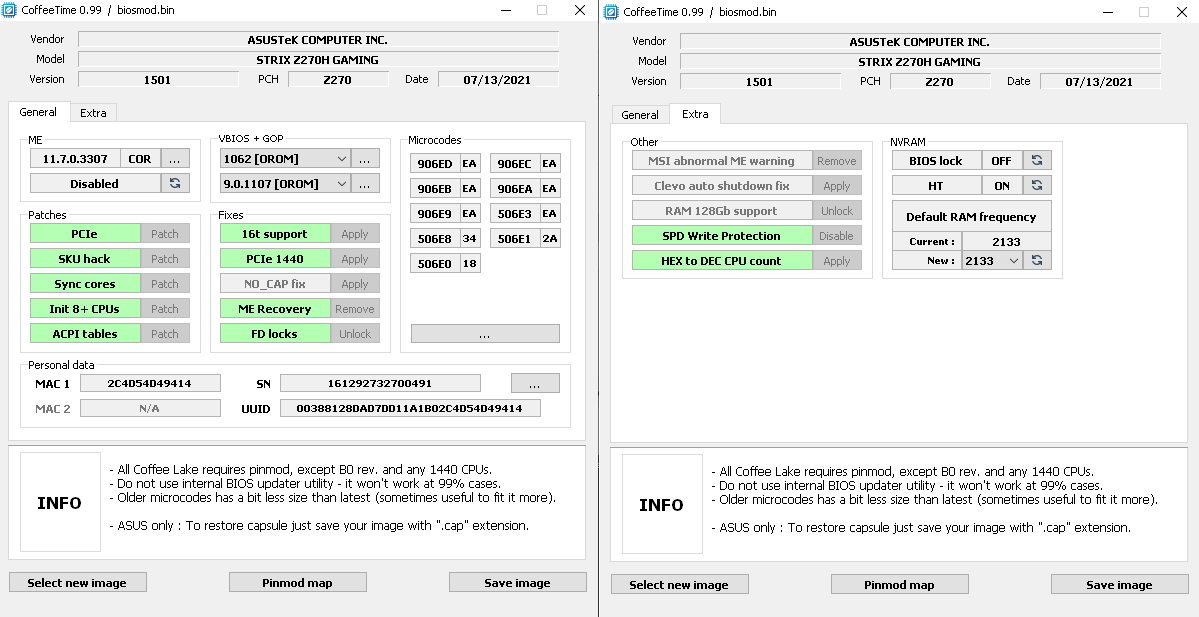This screenshot has width=1199, height=617.
Task: Click the ME state refresh icon in left window
Action: 175,183
